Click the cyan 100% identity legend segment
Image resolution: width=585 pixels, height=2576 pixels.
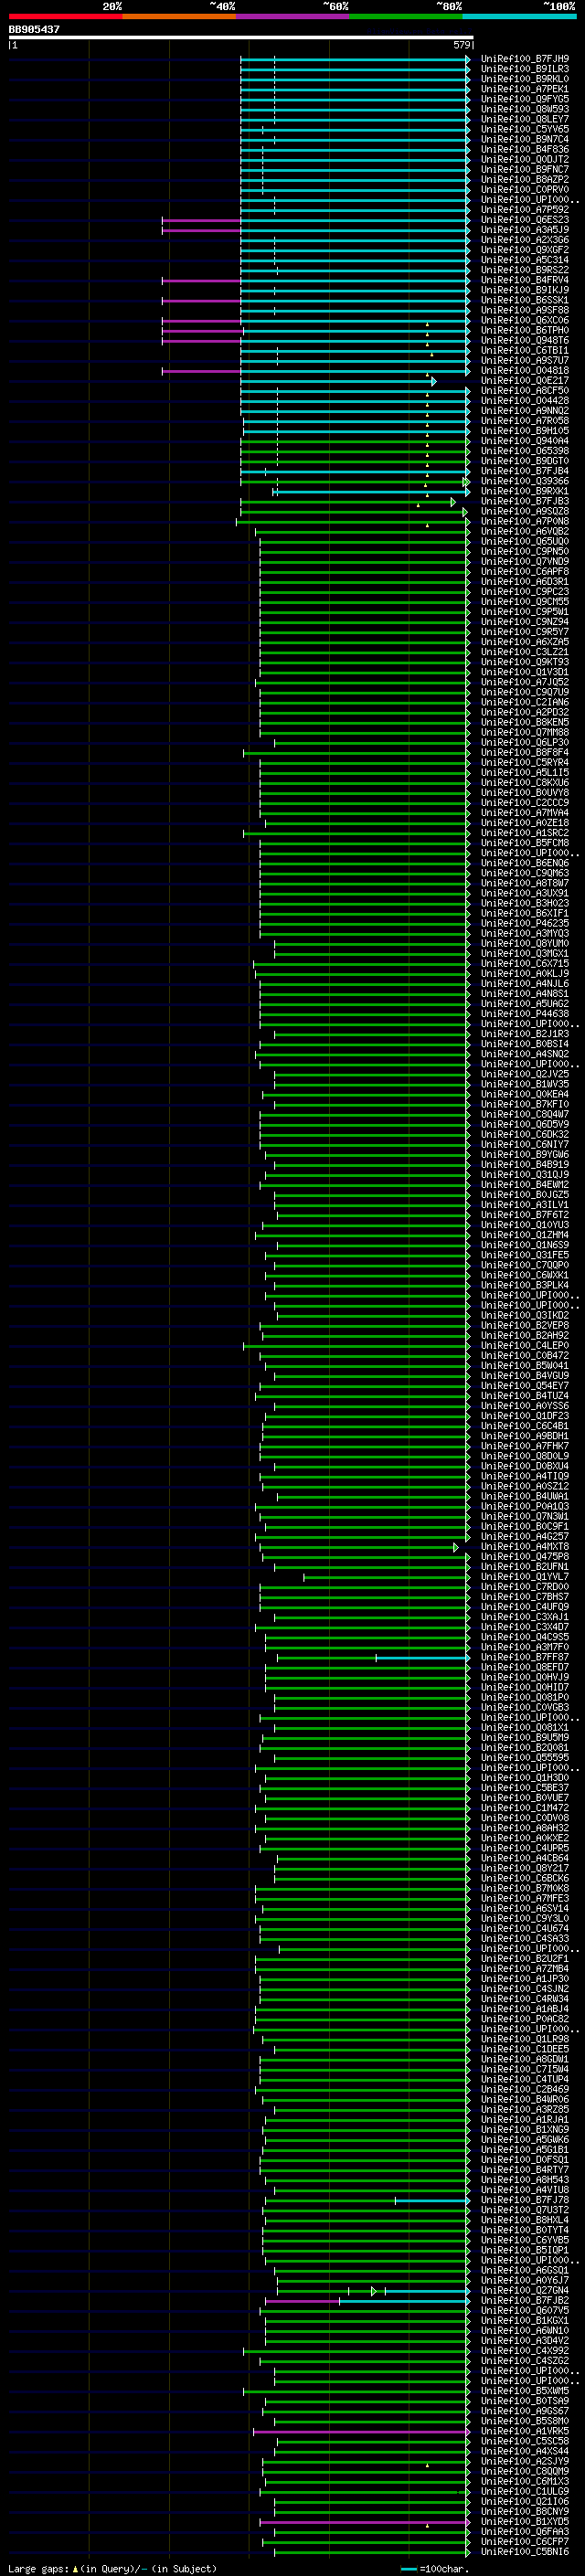click(x=520, y=16)
